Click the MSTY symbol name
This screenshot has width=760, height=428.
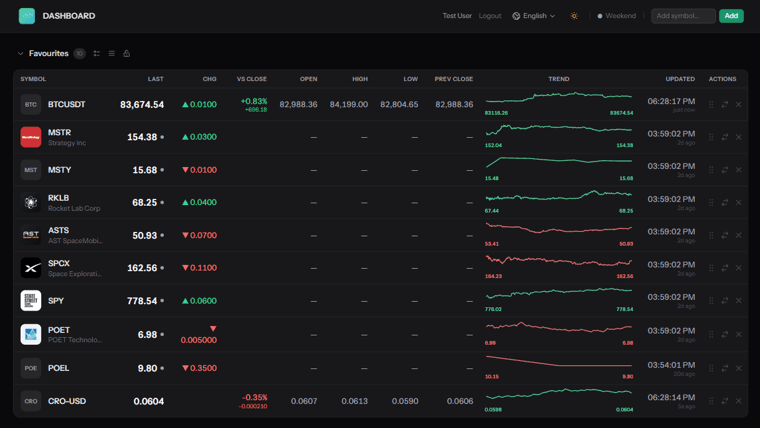pos(60,170)
